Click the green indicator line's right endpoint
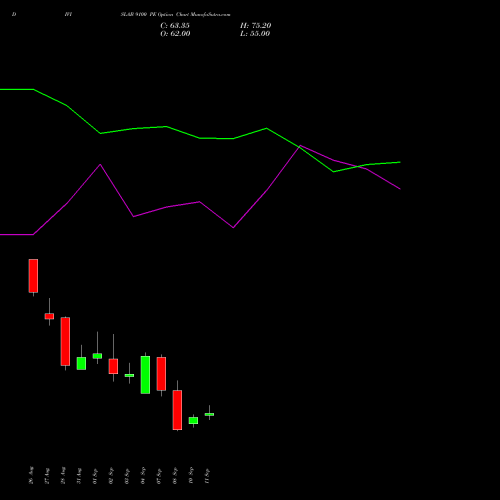This screenshot has height=500, width=500. (x=400, y=162)
